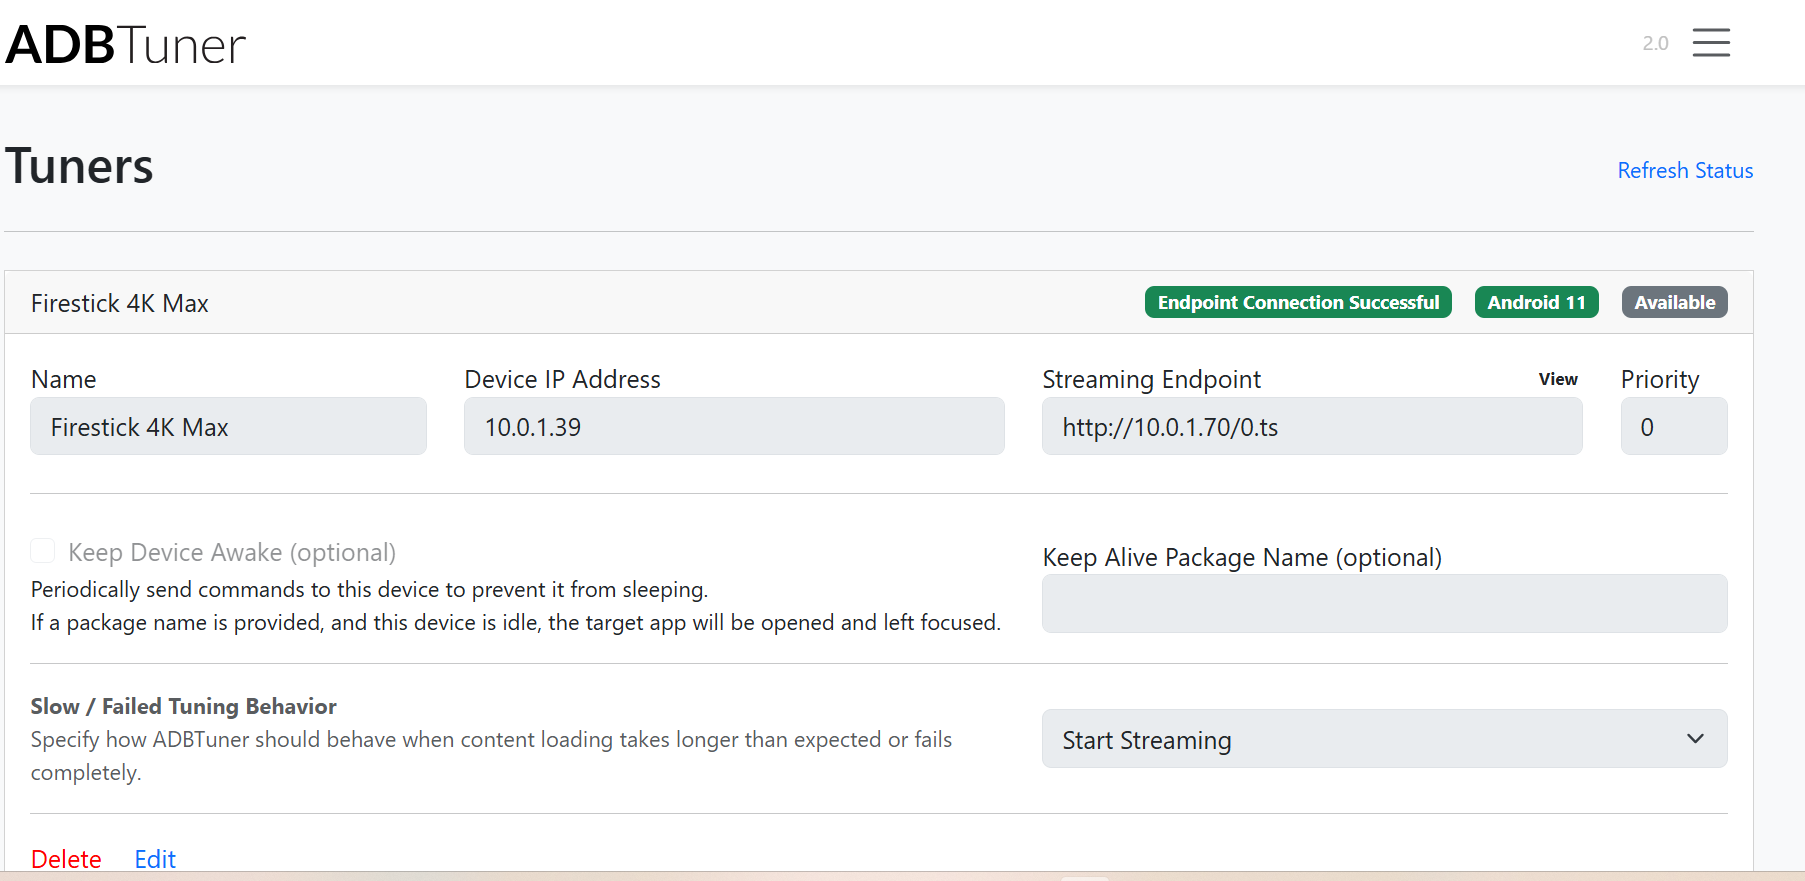This screenshot has height=881, width=1805.
Task: Click the Streaming Endpoint URL field
Action: [1311, 427]
